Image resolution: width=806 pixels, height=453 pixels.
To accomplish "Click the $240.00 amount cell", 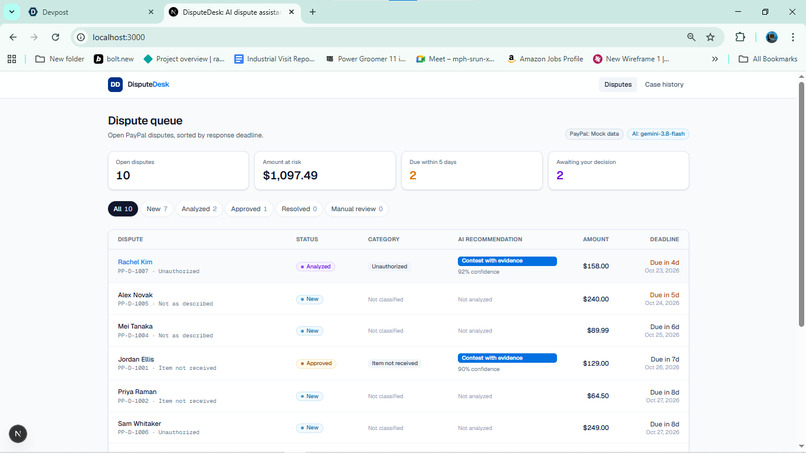I will click(x=596, y=299).
